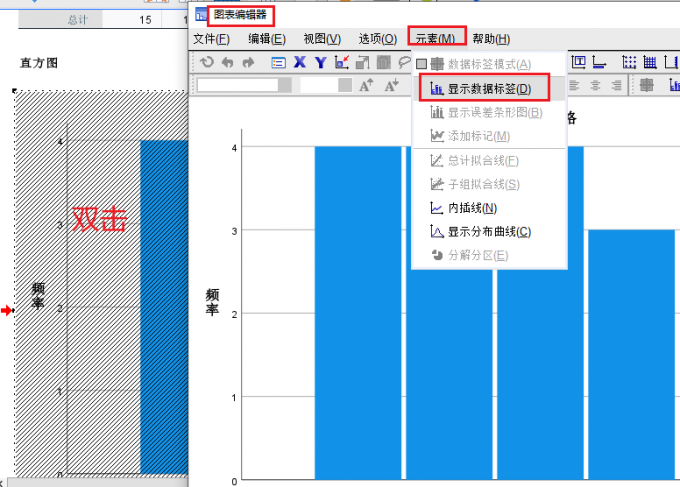Image resolution: width=680 pixels, height=487 pixels.
Task: Choose 显示分布曲线(C) menu entry
Action: click(x=489, y=232)
